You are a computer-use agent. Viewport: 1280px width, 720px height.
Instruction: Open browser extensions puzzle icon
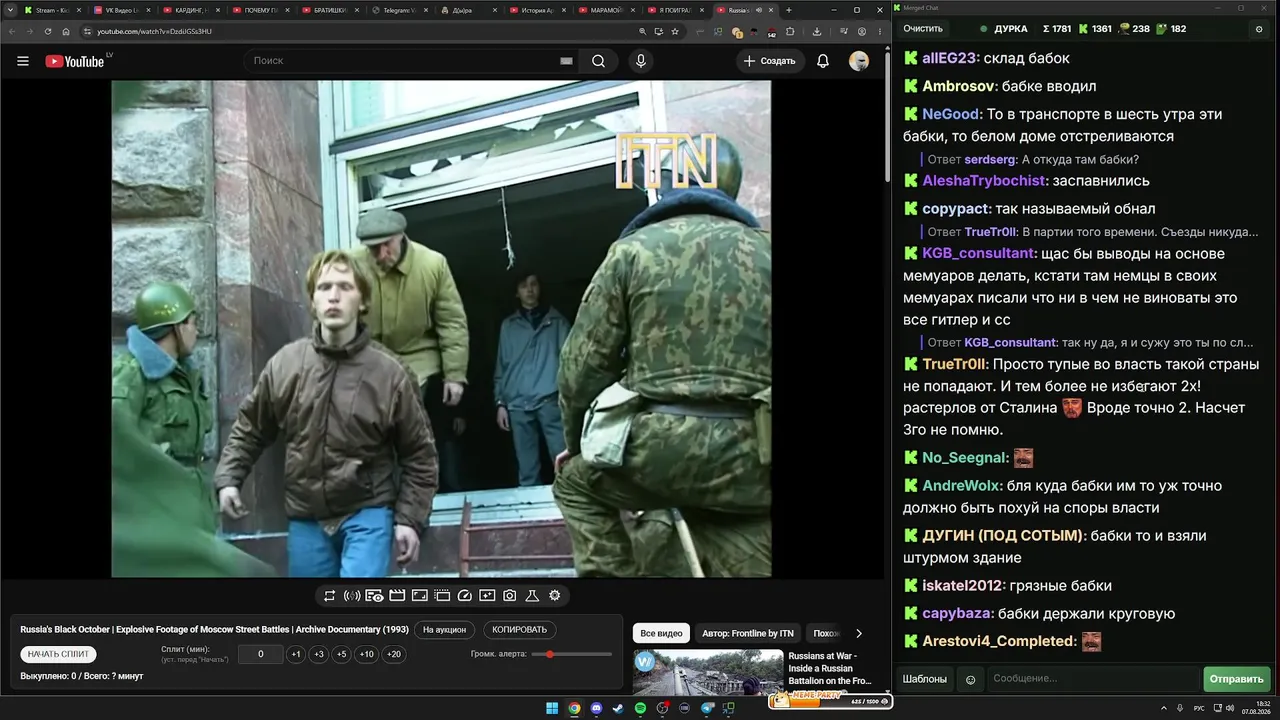(x=790, y=31)
